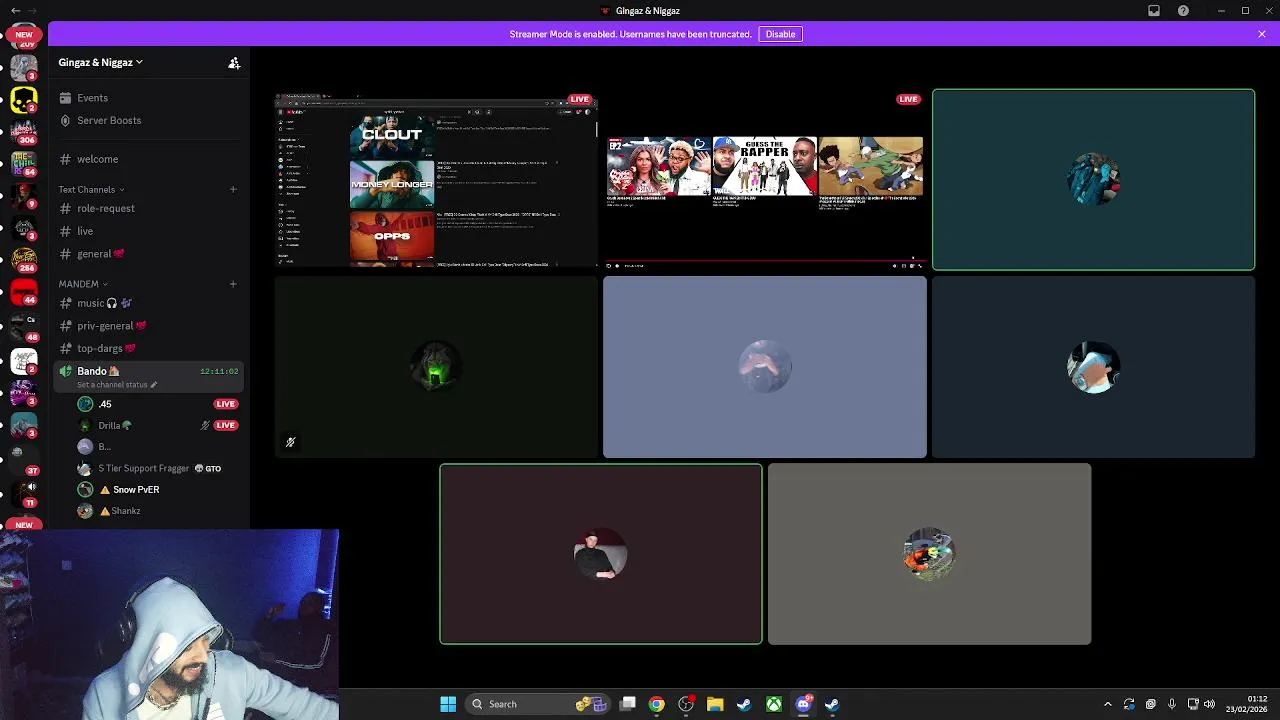Show hidden icons chevron in system tray

coord(1107,704)
